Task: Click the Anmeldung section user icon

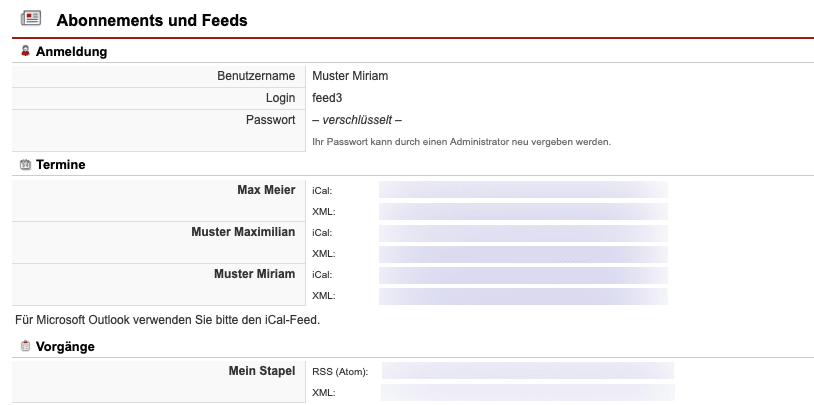Action: pyautogui.click(x=25, y=51)
